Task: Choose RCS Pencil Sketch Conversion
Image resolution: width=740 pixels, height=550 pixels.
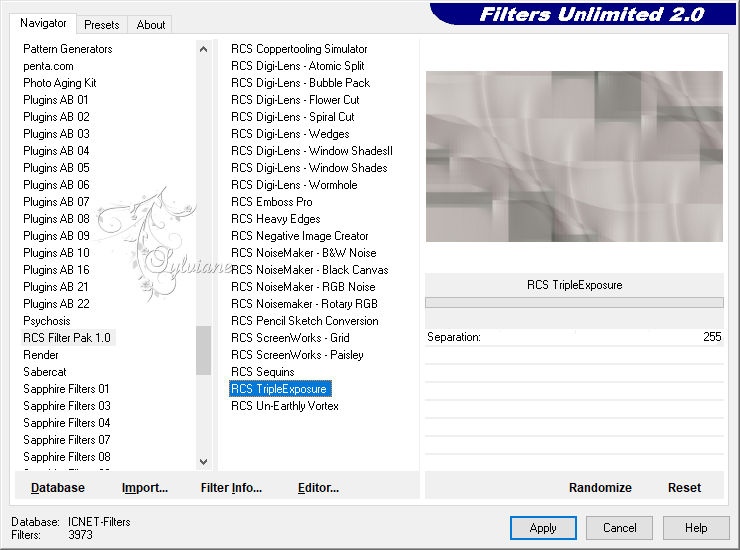Action: [x=305, y=321]
